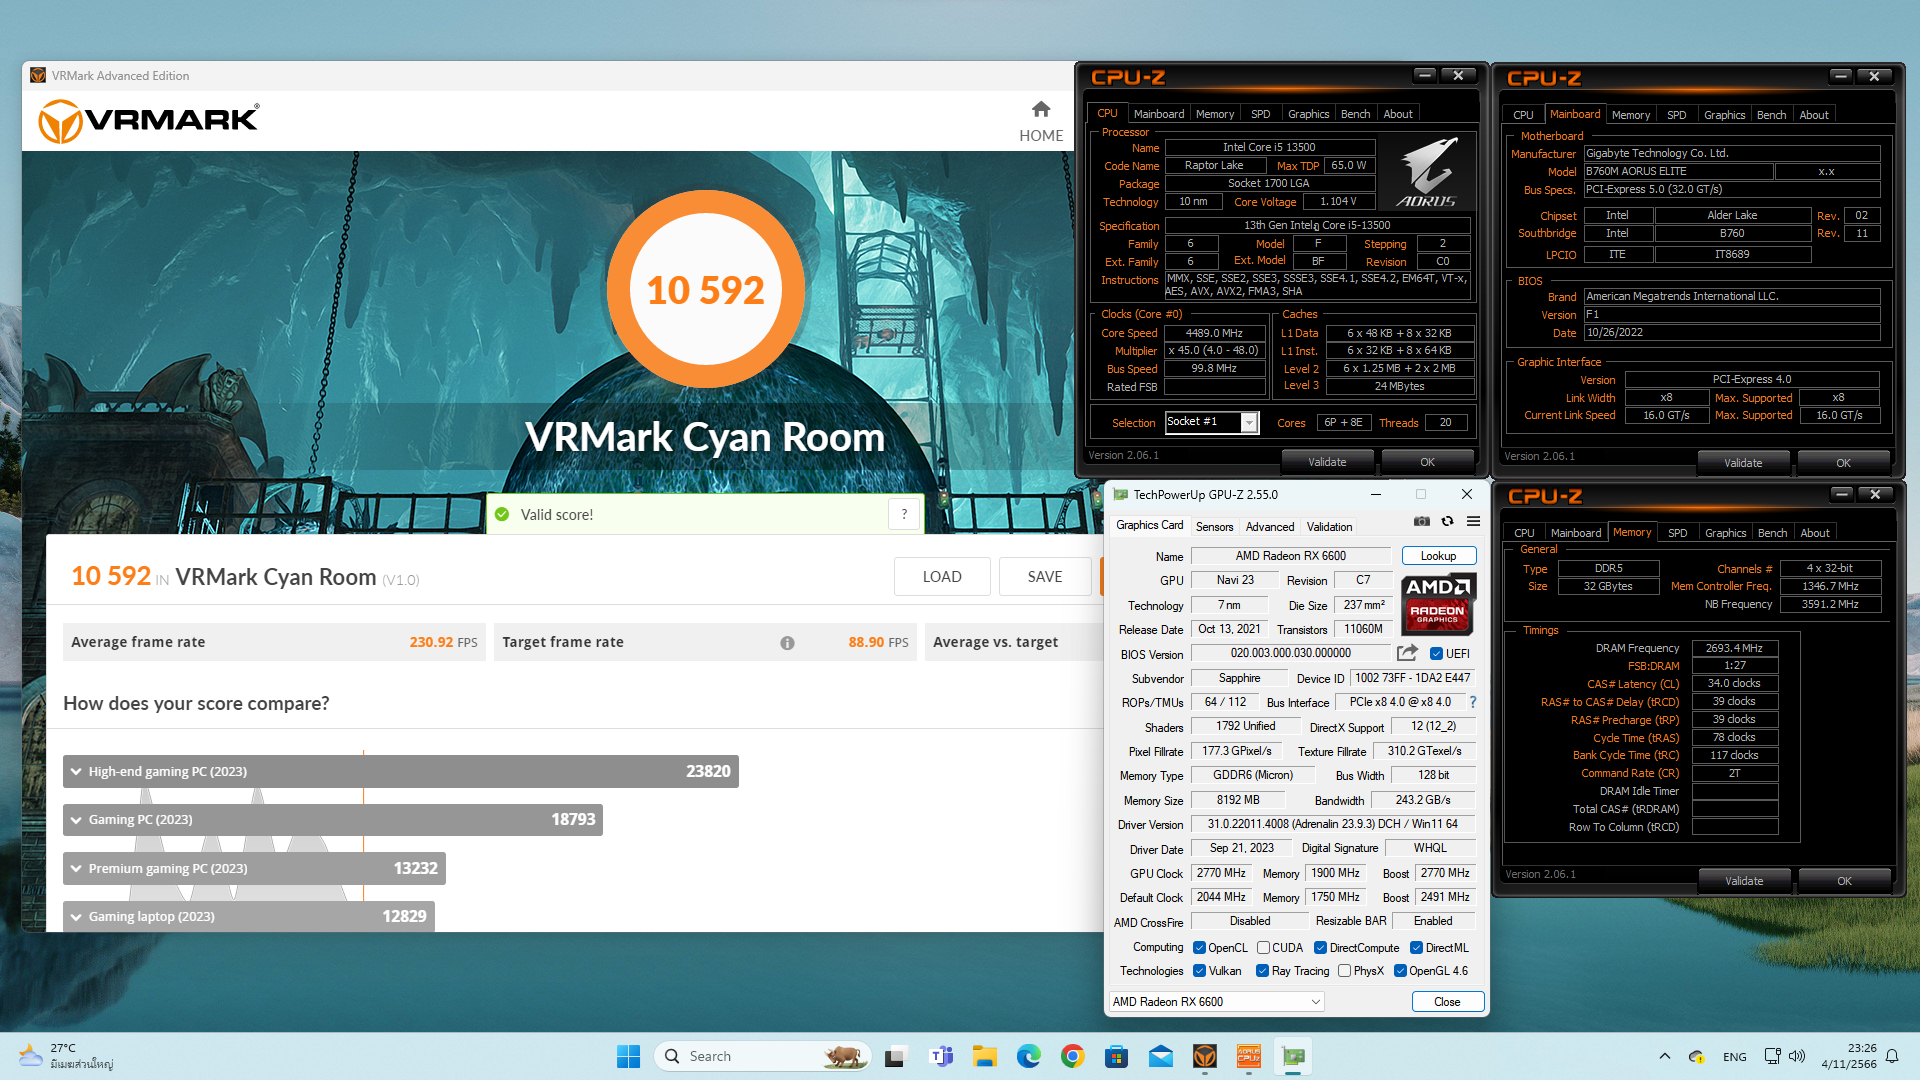Switch to Validation tab in GPU-Z
Viewport: 1920px width, 1080px height.
click(1329, 527)
